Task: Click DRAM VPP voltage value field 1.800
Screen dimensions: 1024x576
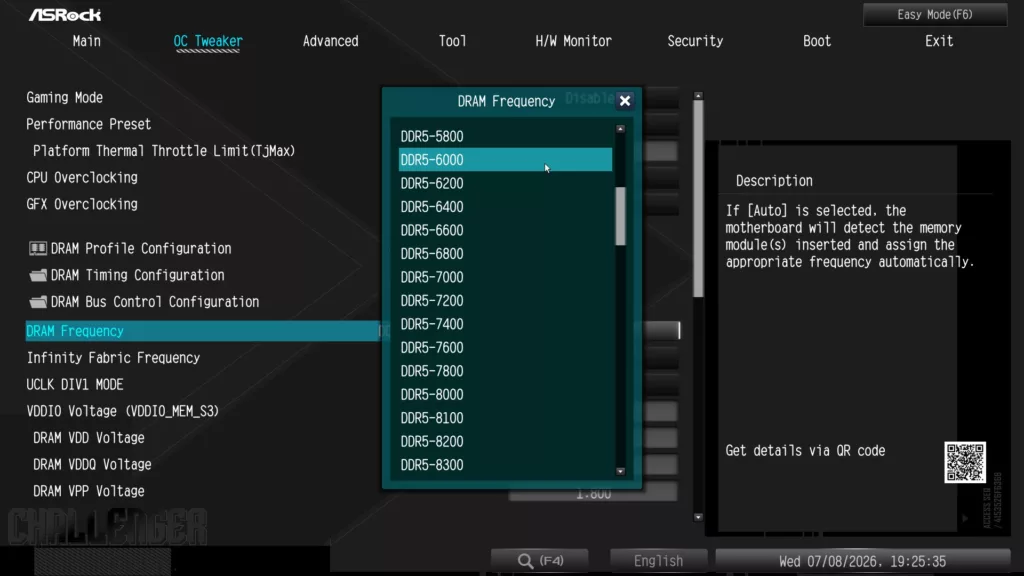Action: click(593, 494)
